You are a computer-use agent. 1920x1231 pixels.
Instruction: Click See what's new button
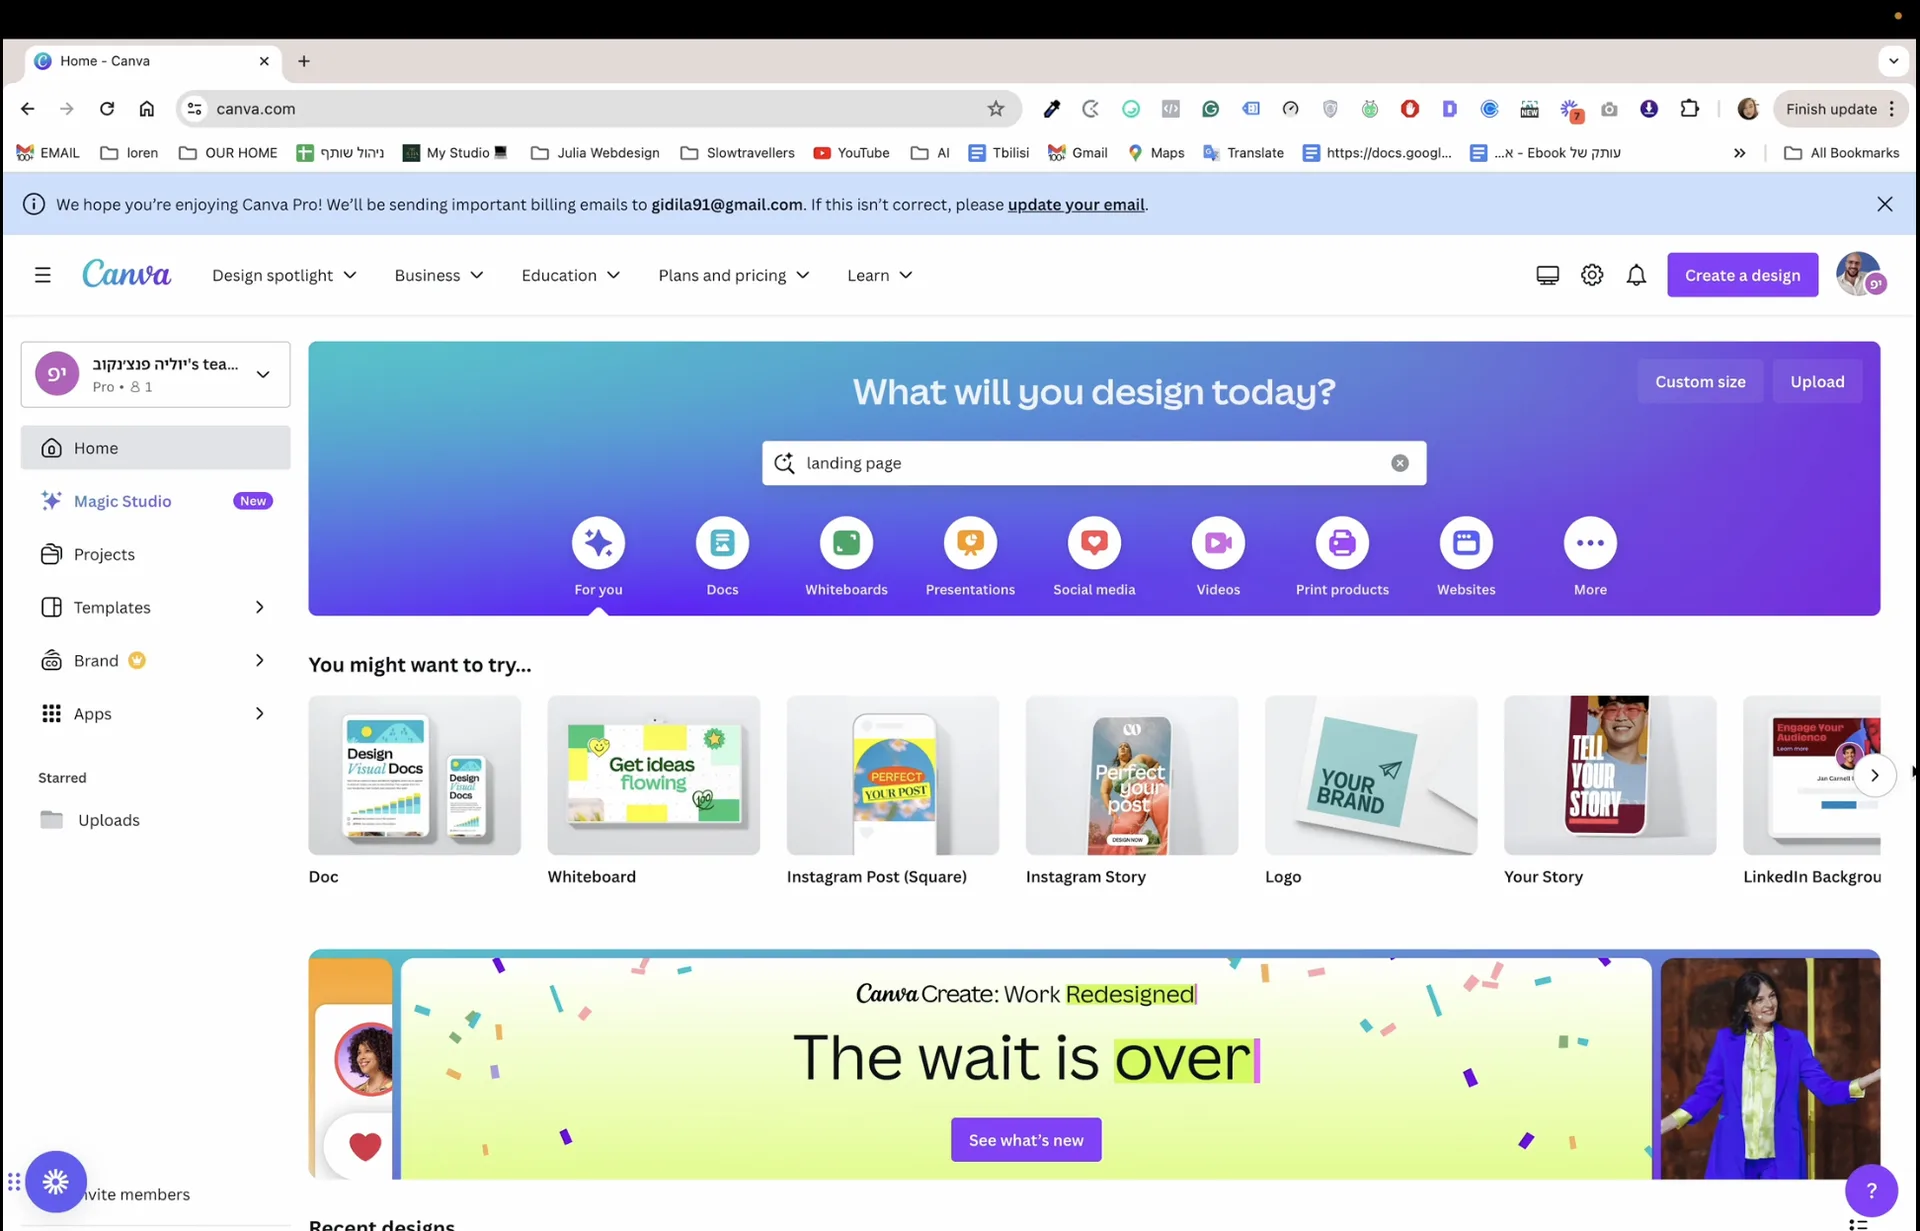[x=1026, y=1140]
